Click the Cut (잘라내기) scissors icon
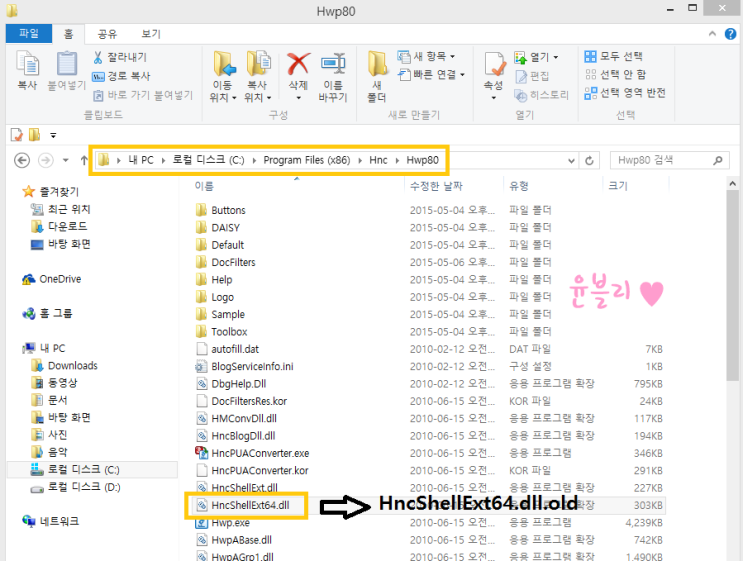The image size is (743, 561). tap(98, 57)
